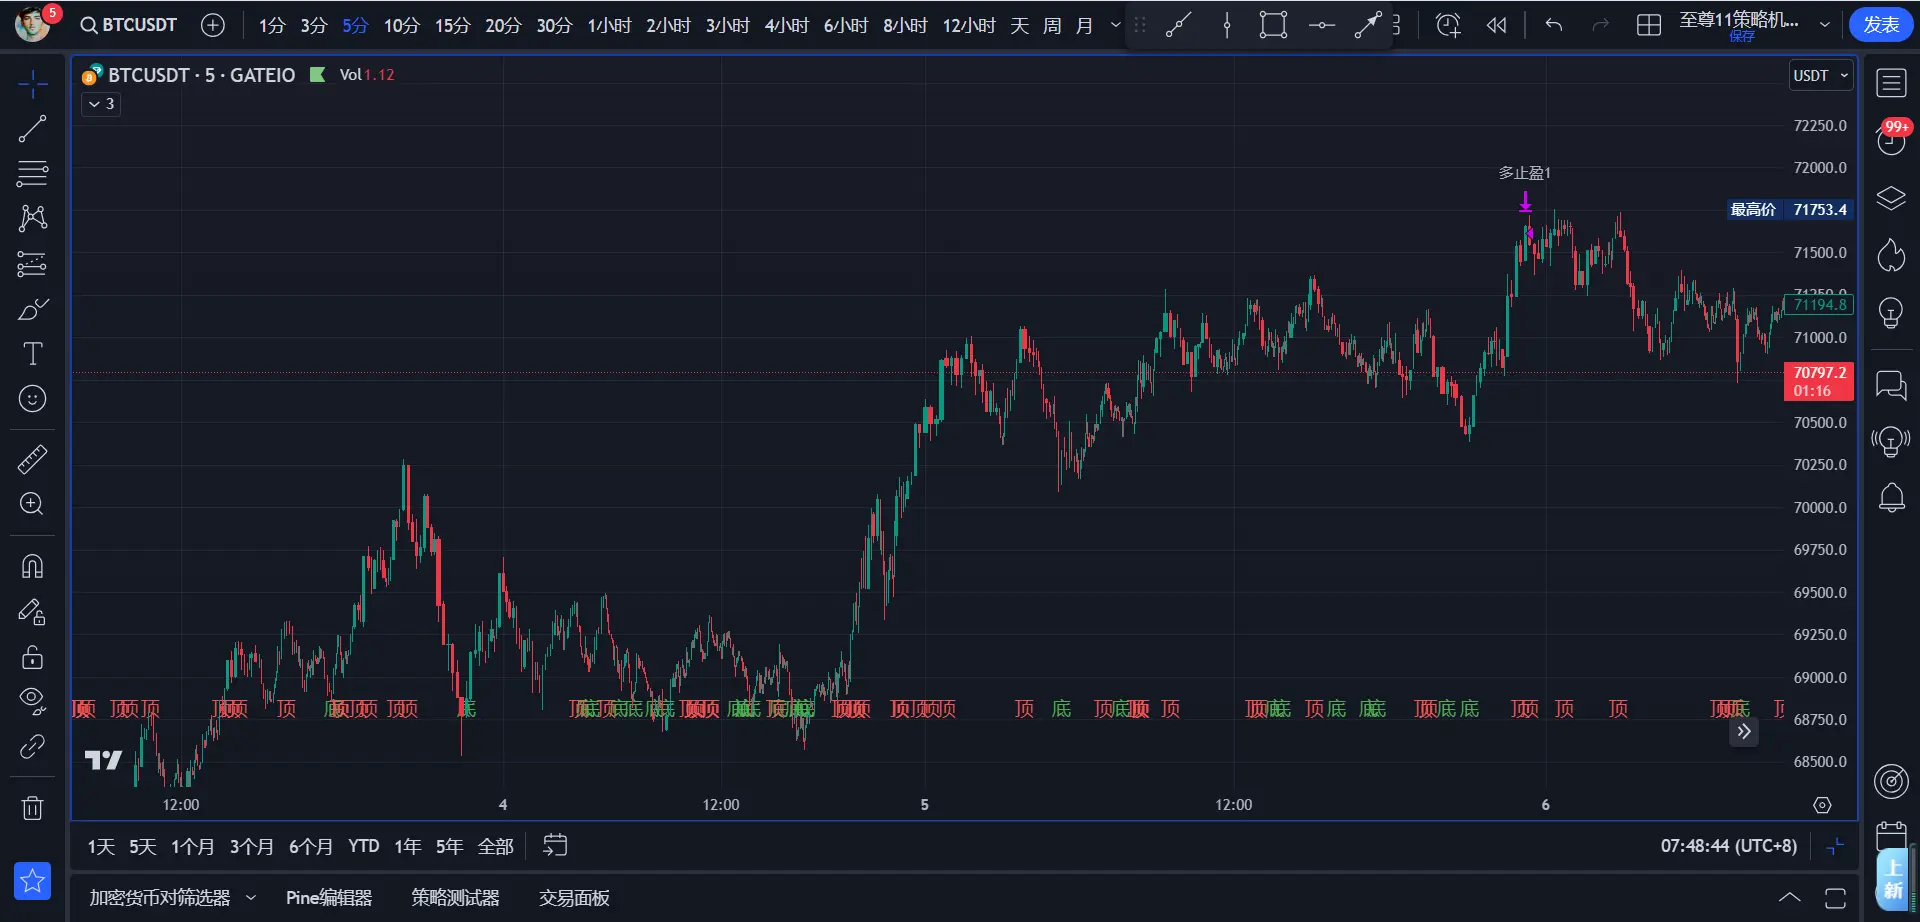Select the zoom in tool
The width and height of the screenshot is (1920, 922).
coord(32,504)
